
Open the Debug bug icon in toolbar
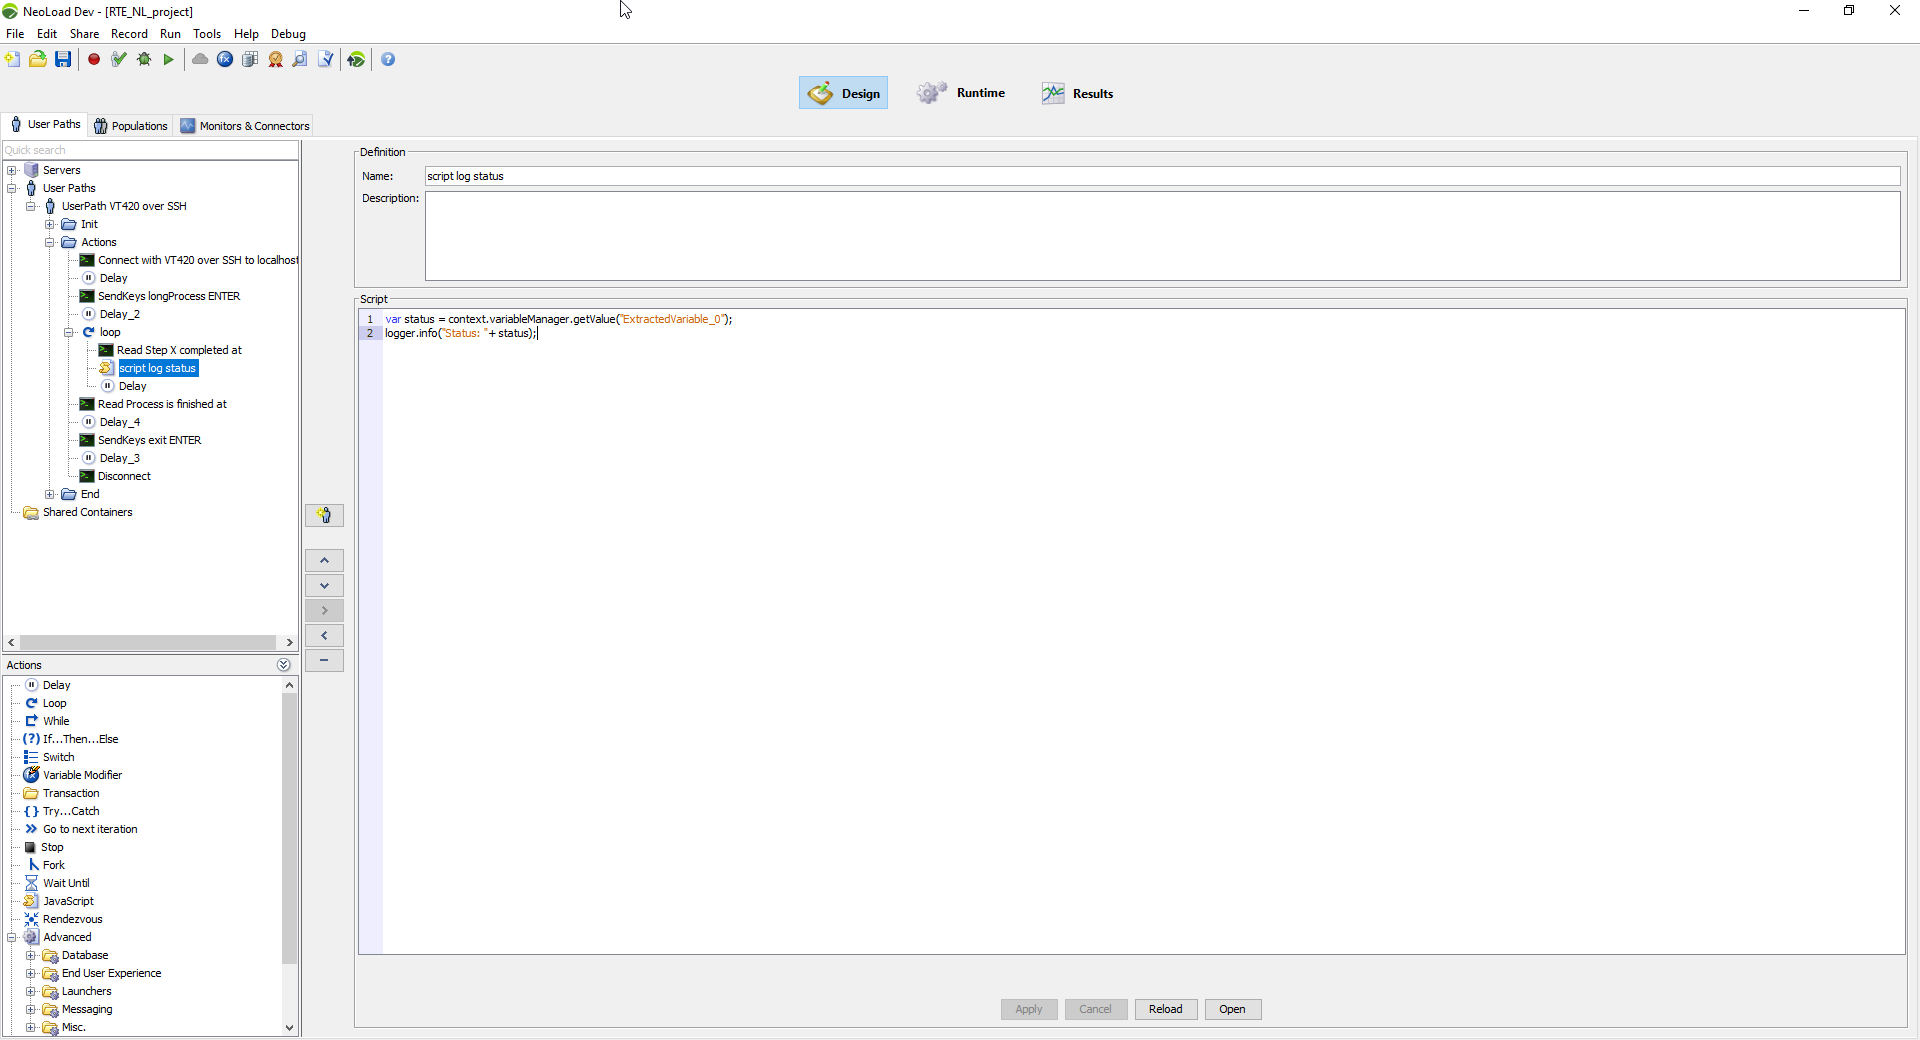pos(143,59)
